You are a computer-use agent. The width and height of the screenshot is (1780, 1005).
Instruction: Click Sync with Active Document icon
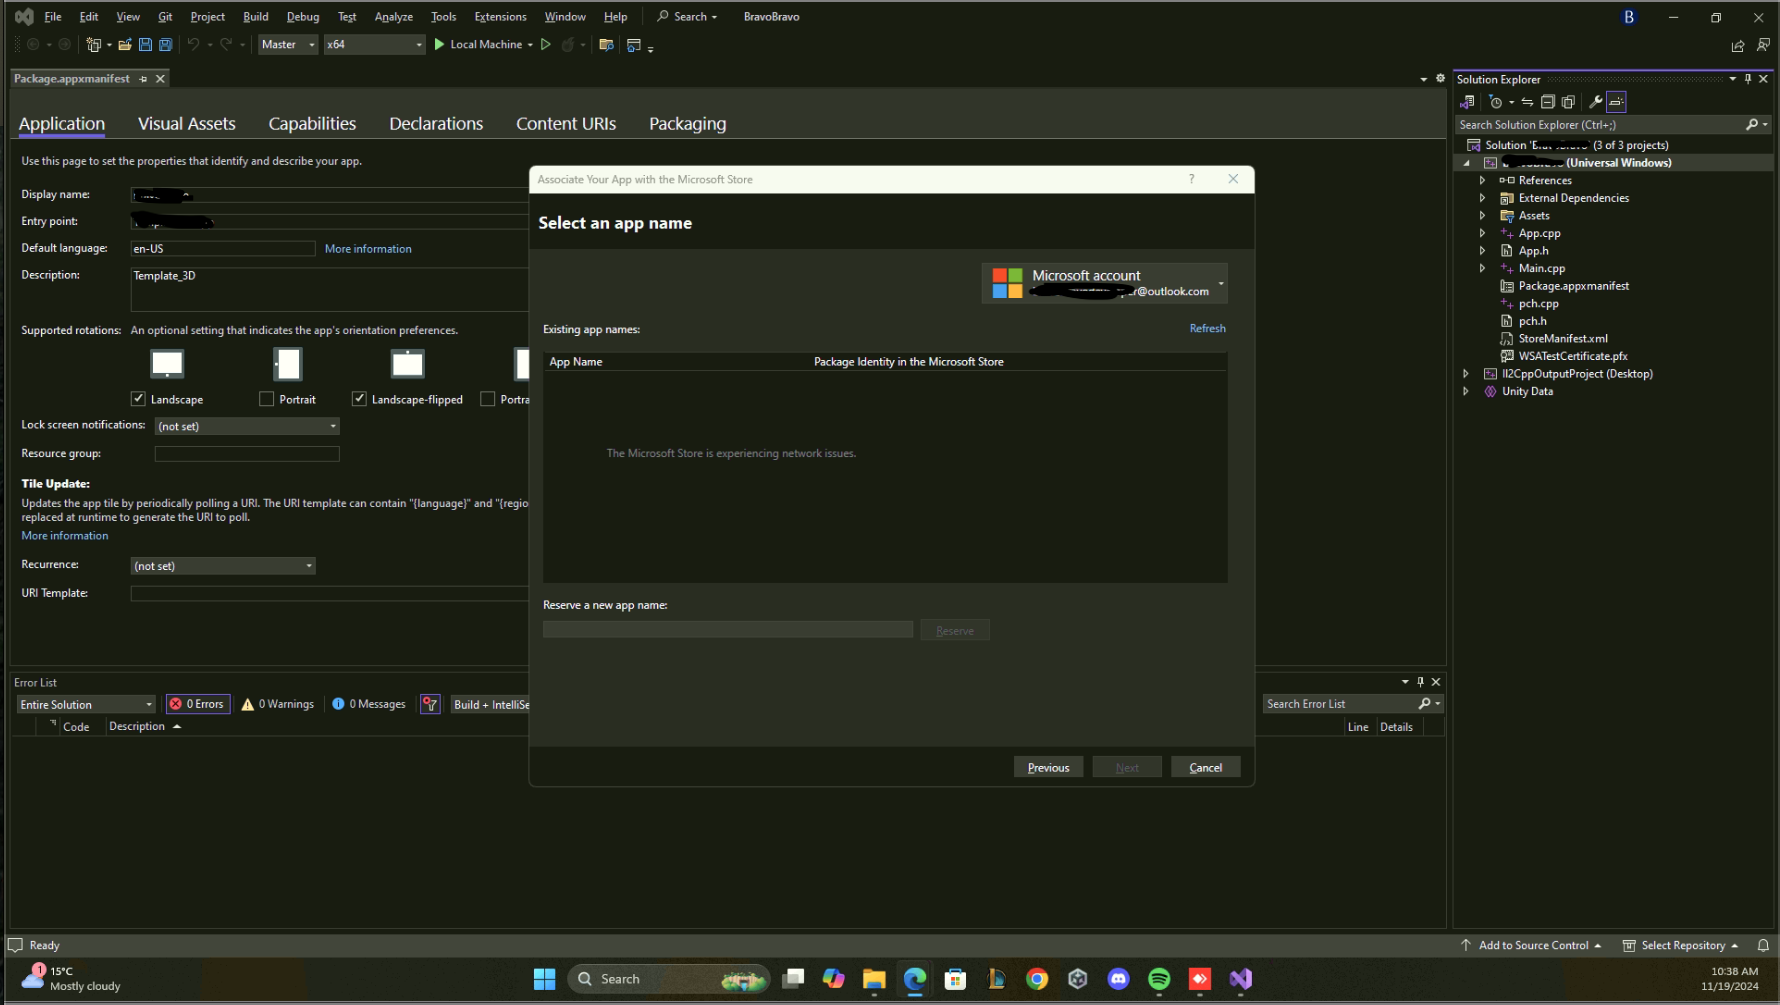click(1527, 102)
